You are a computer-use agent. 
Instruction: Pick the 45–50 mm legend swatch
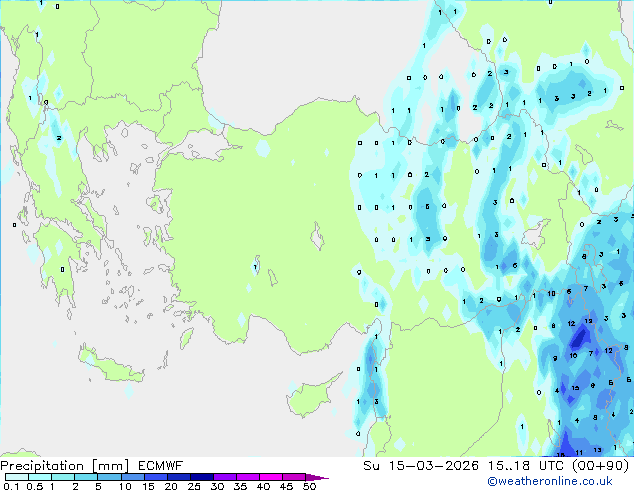294,477
